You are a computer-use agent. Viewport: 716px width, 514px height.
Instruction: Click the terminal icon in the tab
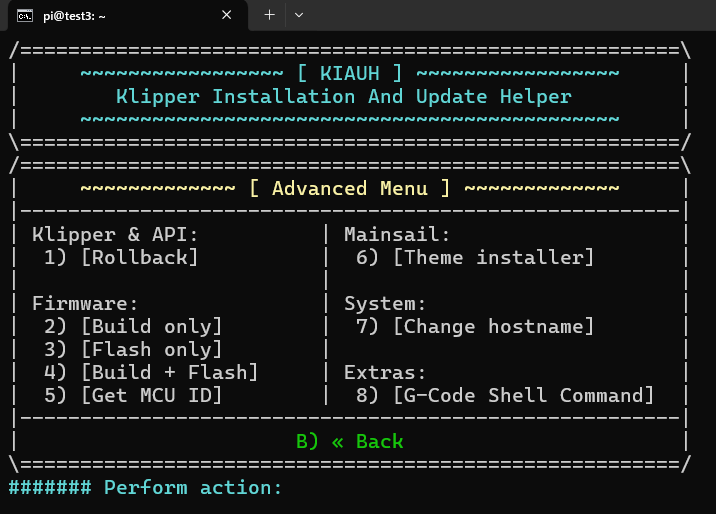coord(28,15)
